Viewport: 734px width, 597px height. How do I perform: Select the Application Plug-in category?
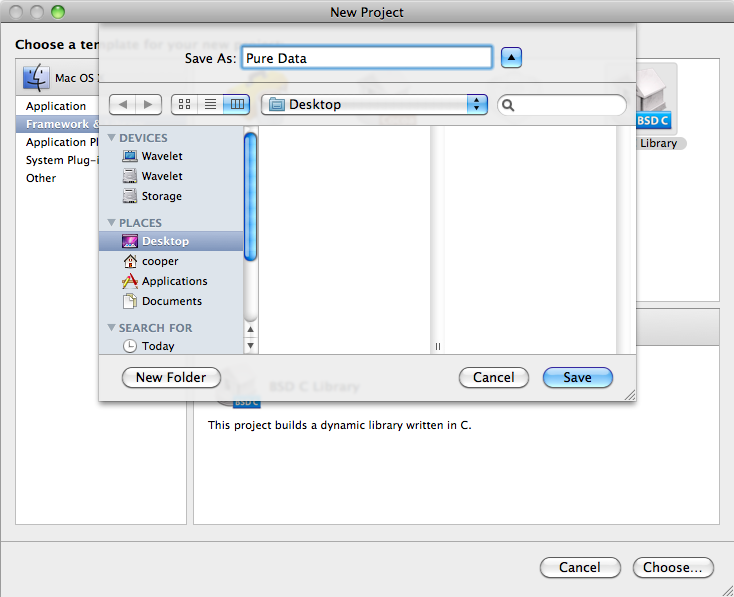click(58, 142)
